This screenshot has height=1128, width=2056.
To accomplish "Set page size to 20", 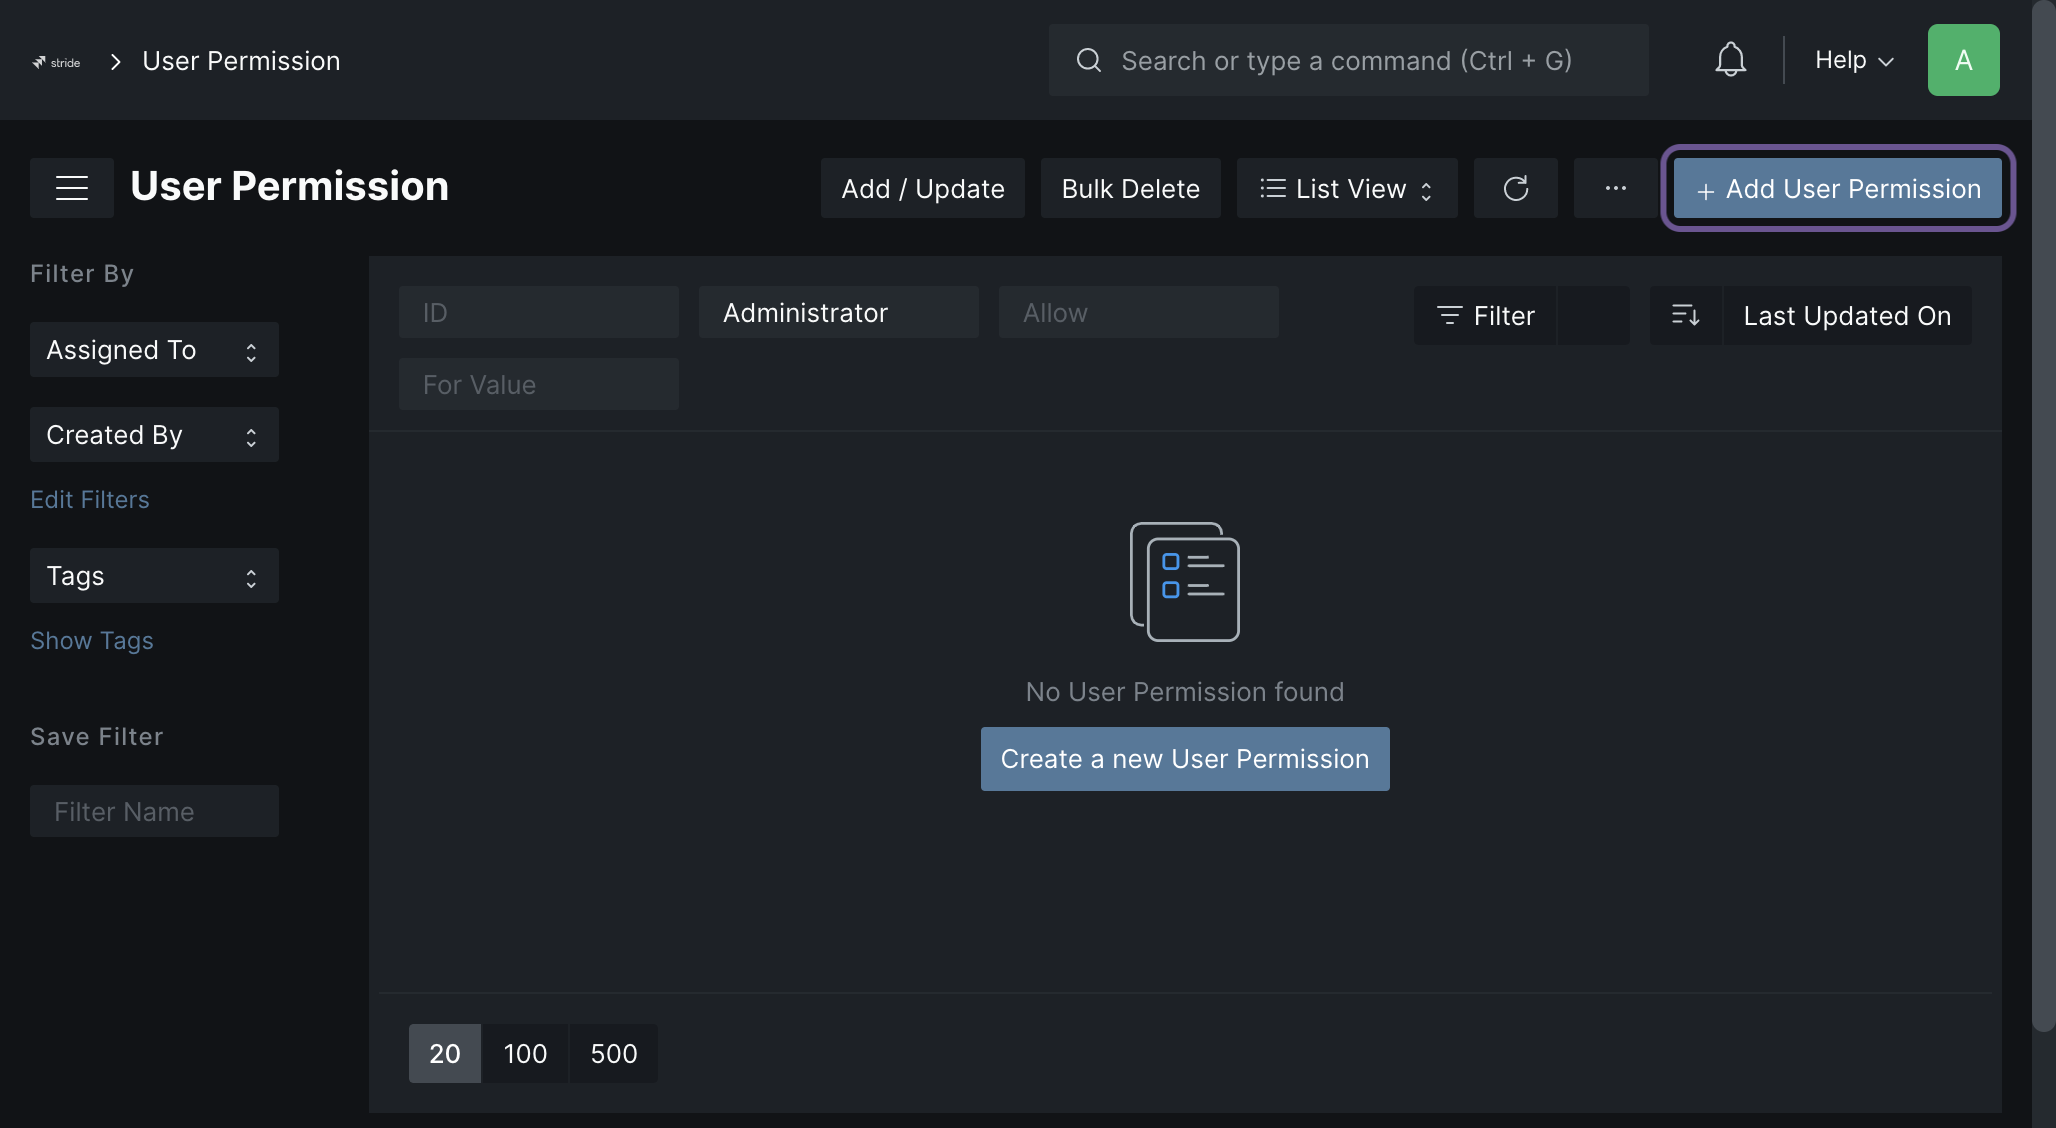I will (445, 1053).
